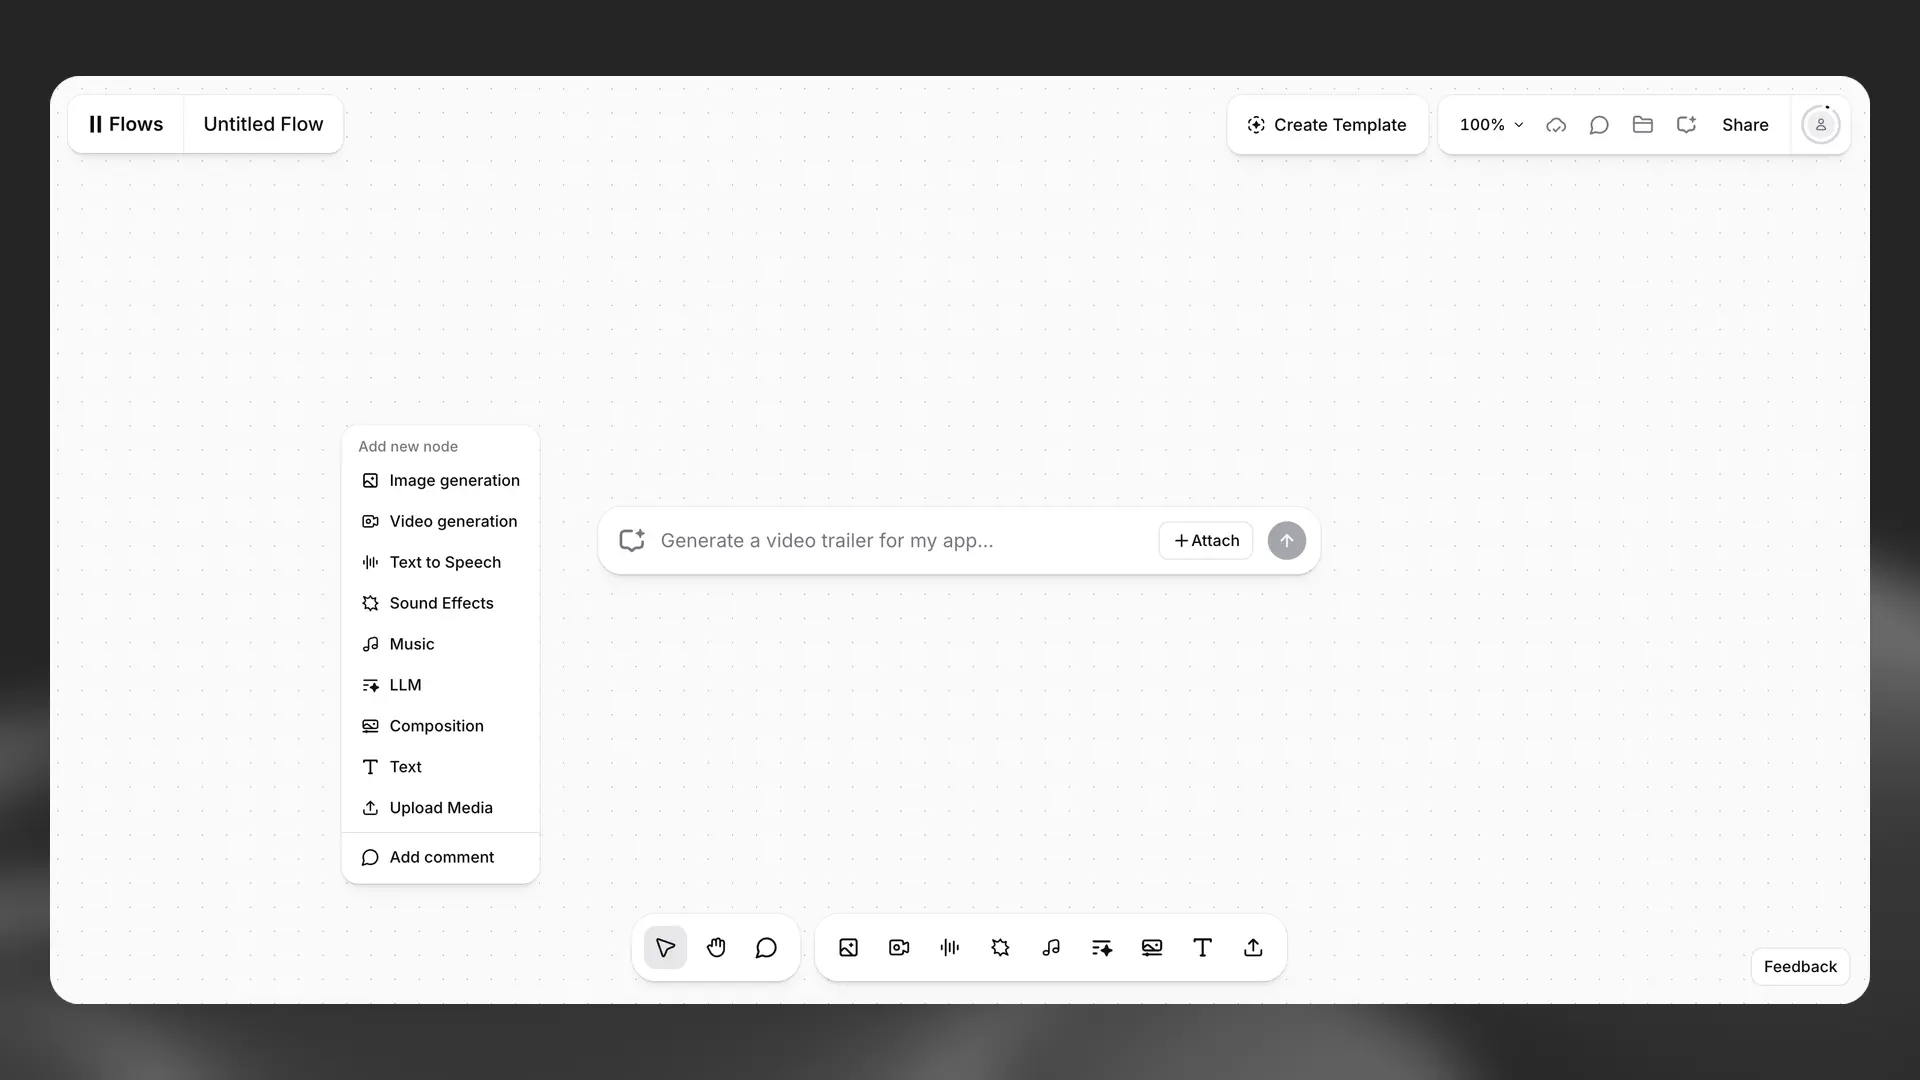Choose the comment tool in bottom toolbar
Screen dimensions: 1920x1080
click(766, 948)
